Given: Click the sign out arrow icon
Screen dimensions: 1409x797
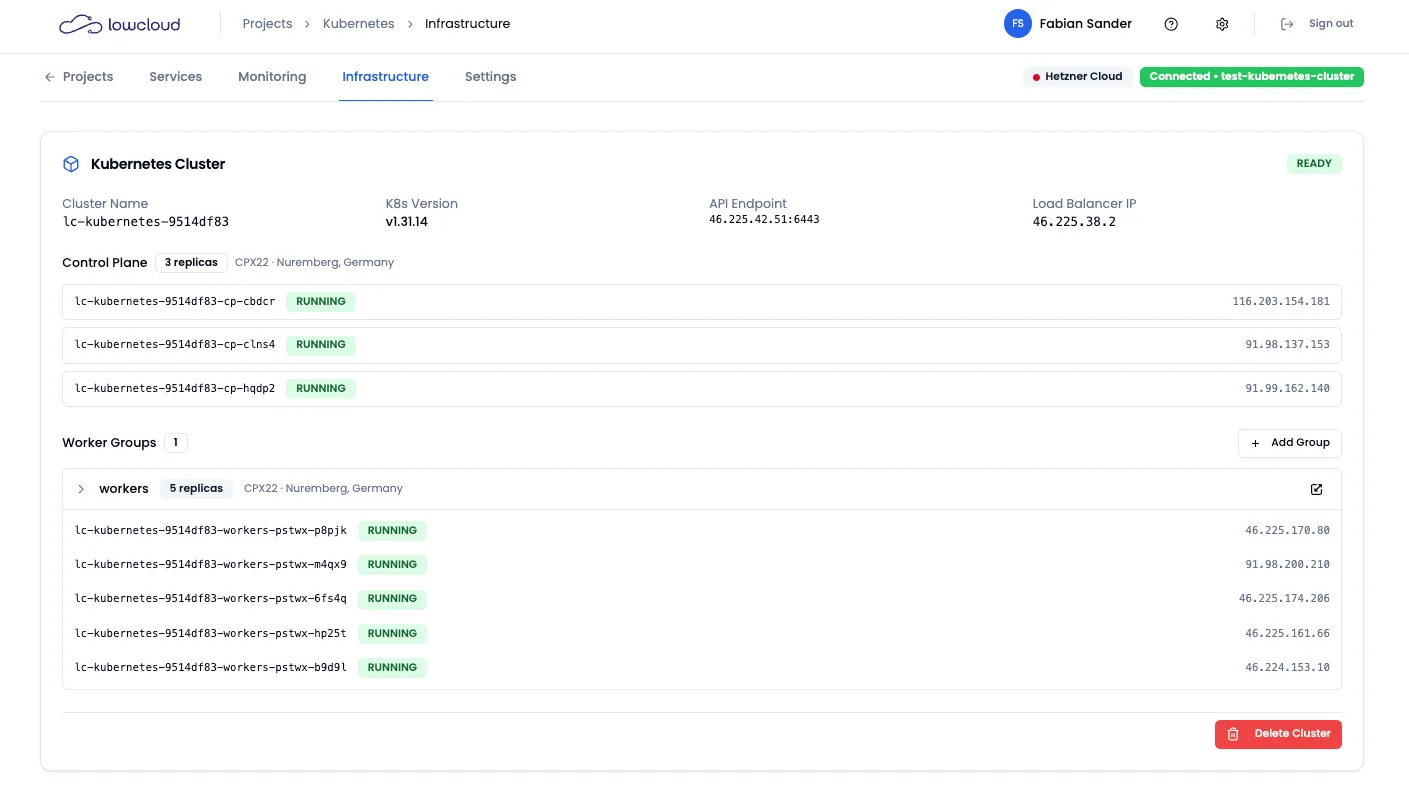Looking at the screenshot, I should tap(1287, 24).
